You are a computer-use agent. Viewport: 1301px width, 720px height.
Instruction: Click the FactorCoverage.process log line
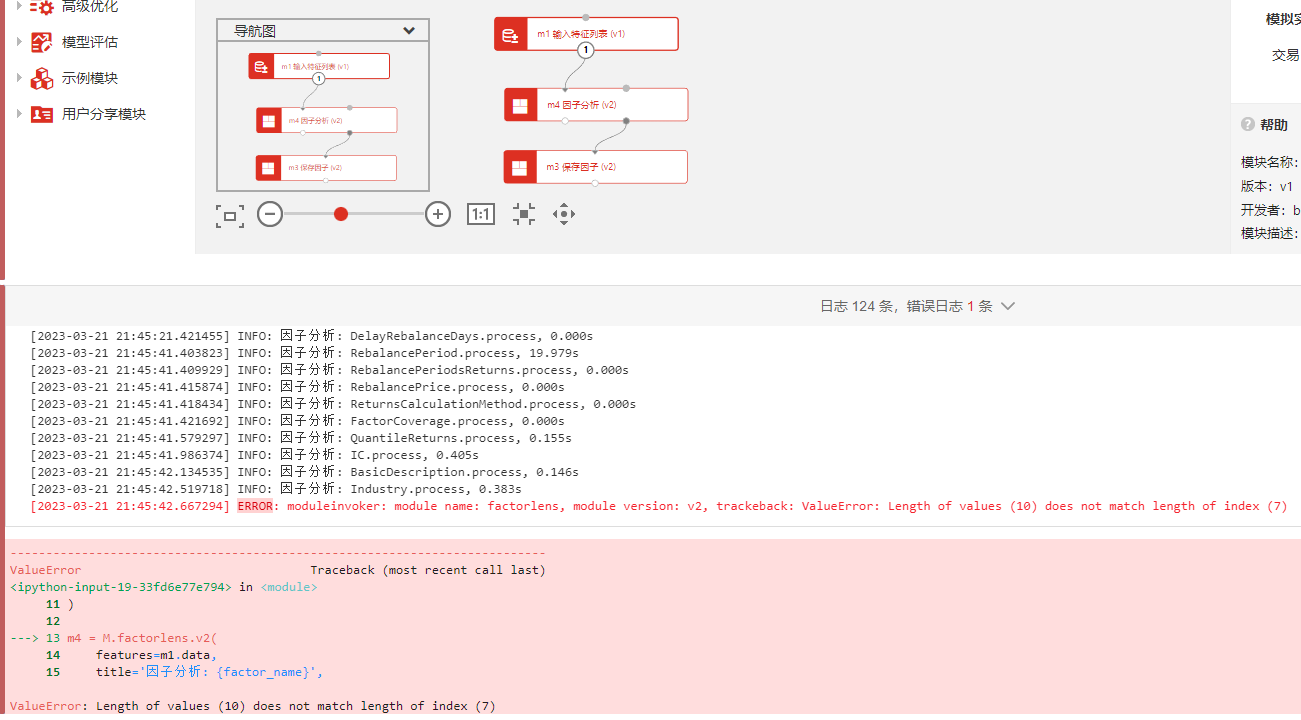298,421
